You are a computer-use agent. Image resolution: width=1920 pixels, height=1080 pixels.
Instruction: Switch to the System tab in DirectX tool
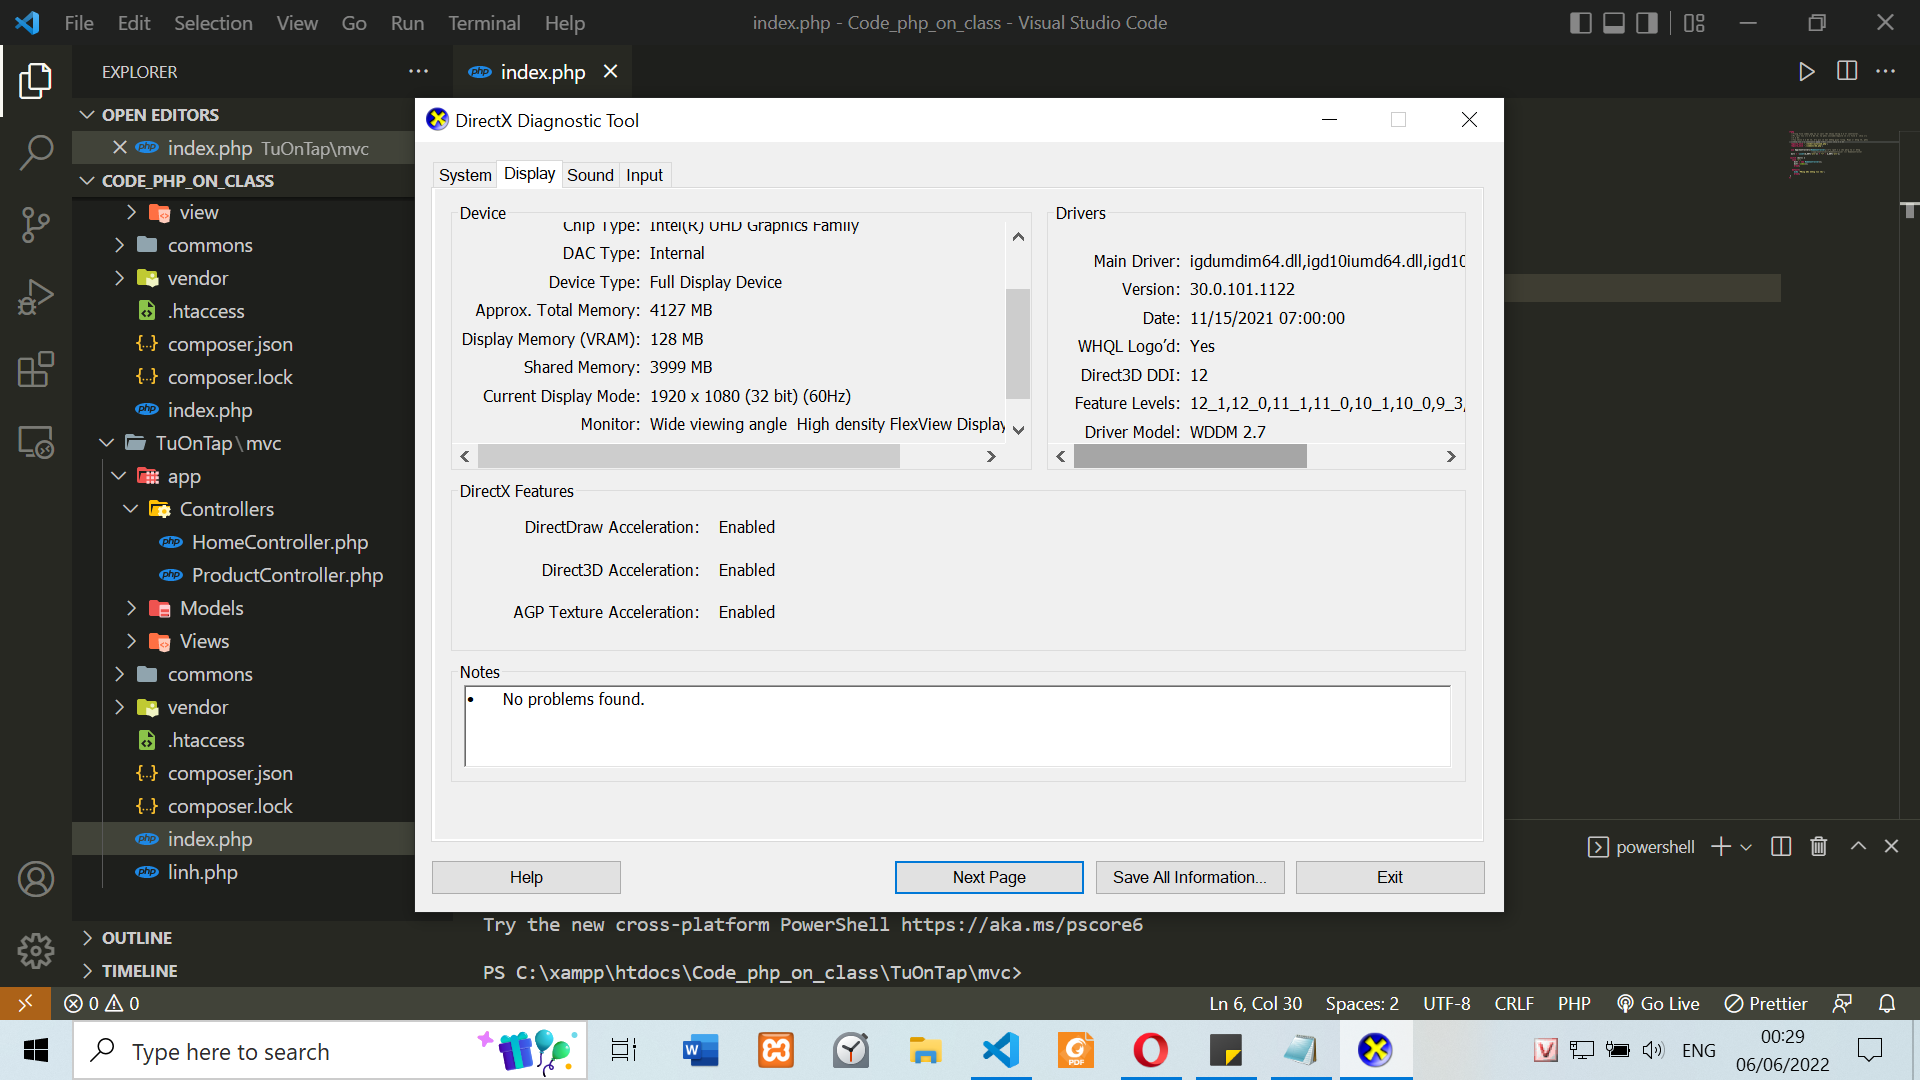465,175
